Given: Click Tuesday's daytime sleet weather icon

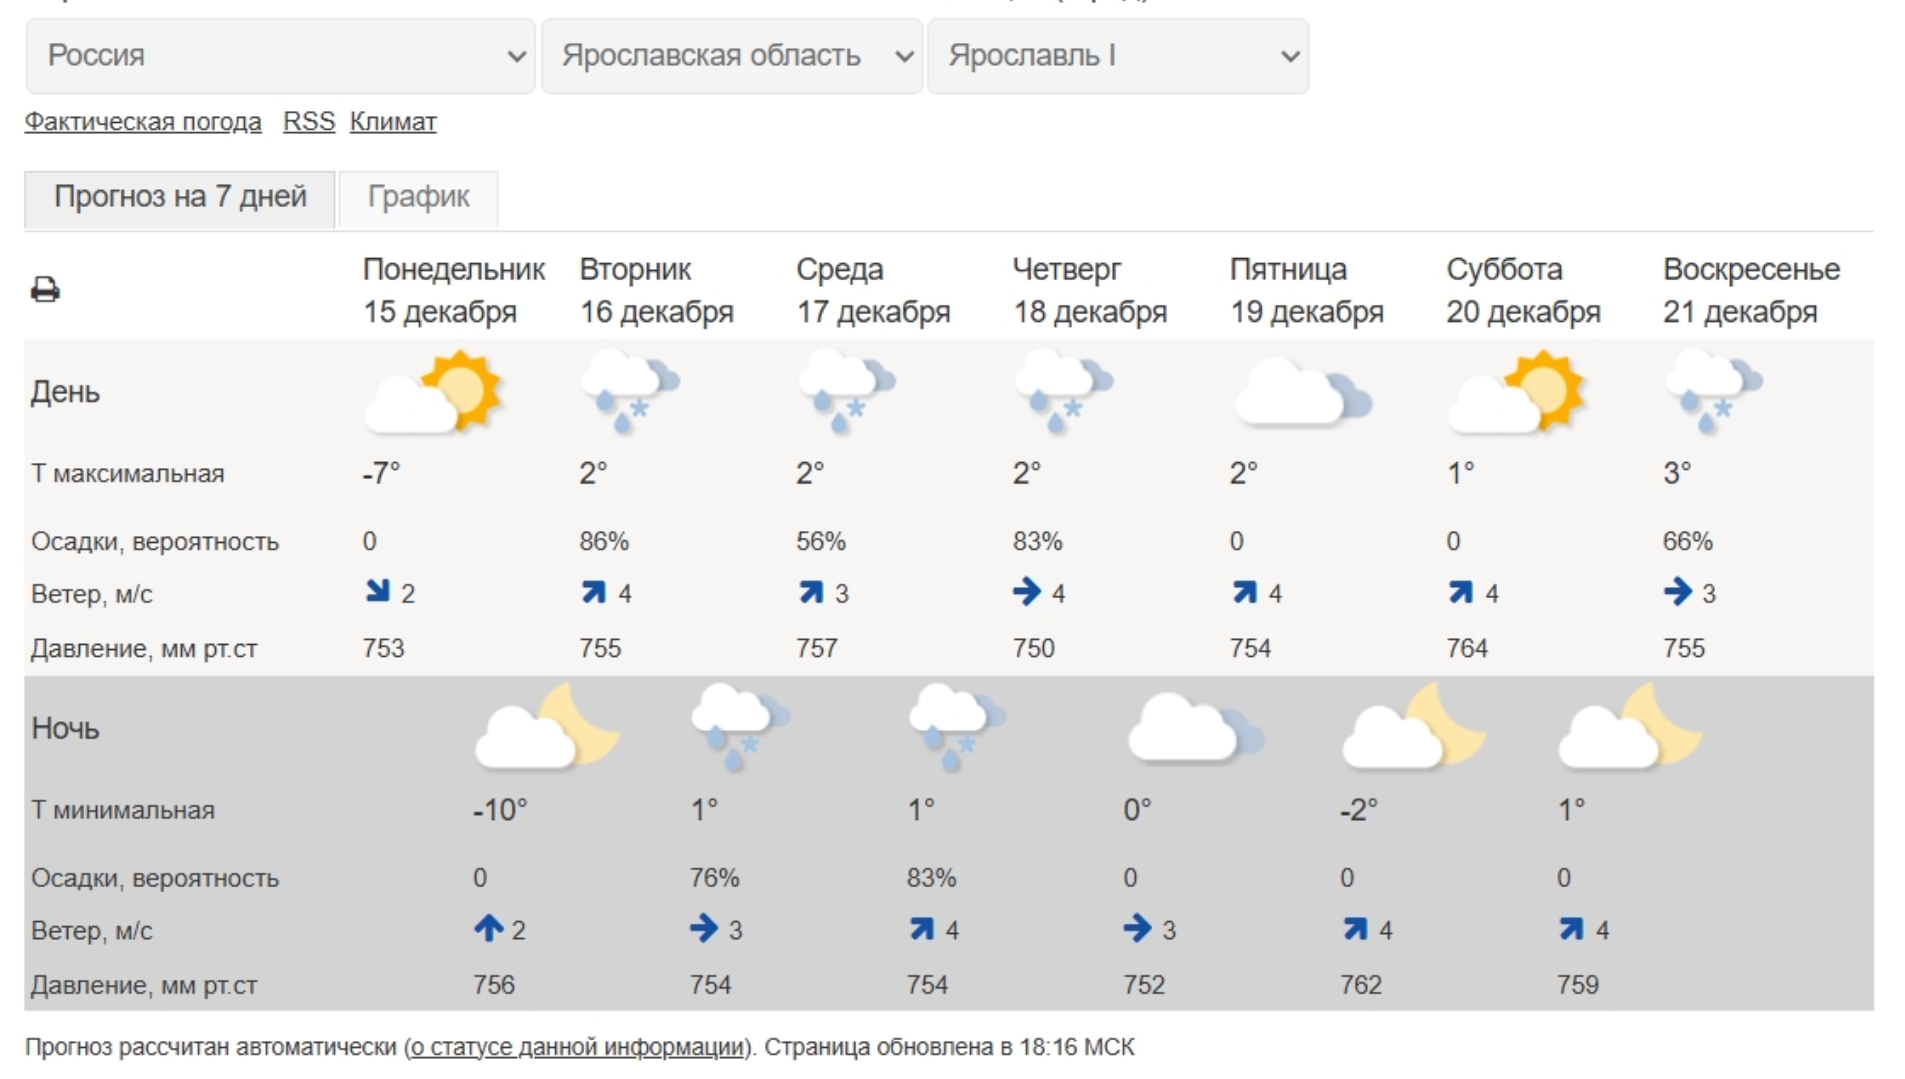Looking at the screenshot, I should pyautogui.click(x=629, y=392).
